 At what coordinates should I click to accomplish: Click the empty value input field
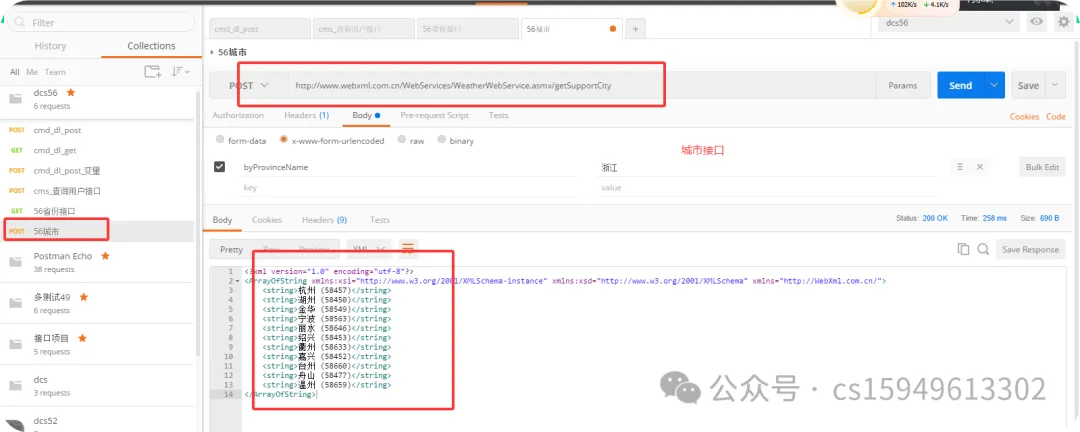click(x=769, y=187)
